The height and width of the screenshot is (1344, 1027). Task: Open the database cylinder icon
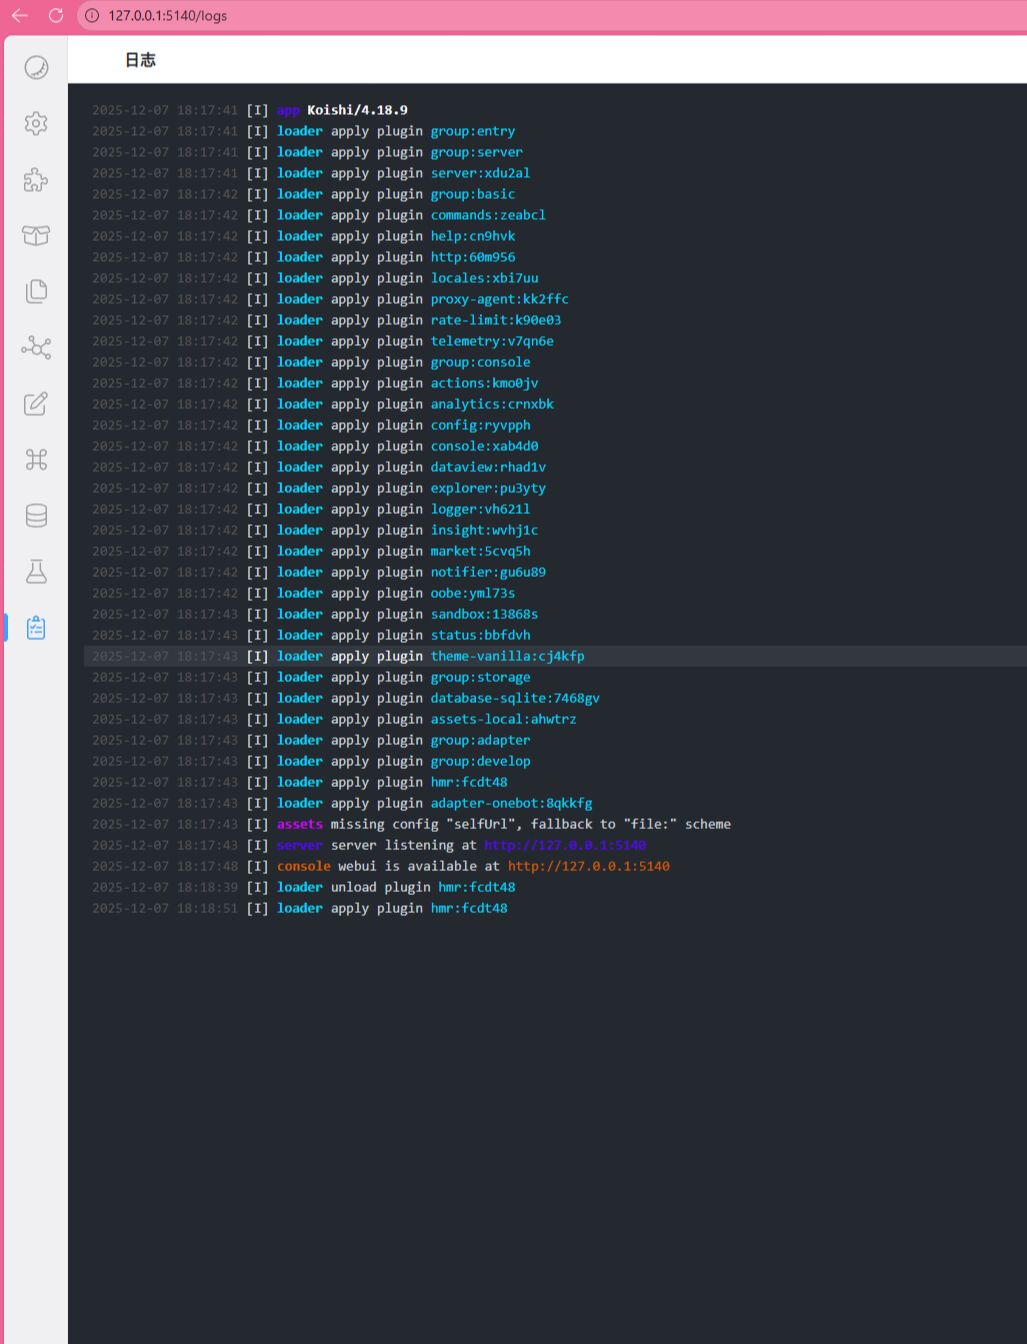[x=36, y=516]
